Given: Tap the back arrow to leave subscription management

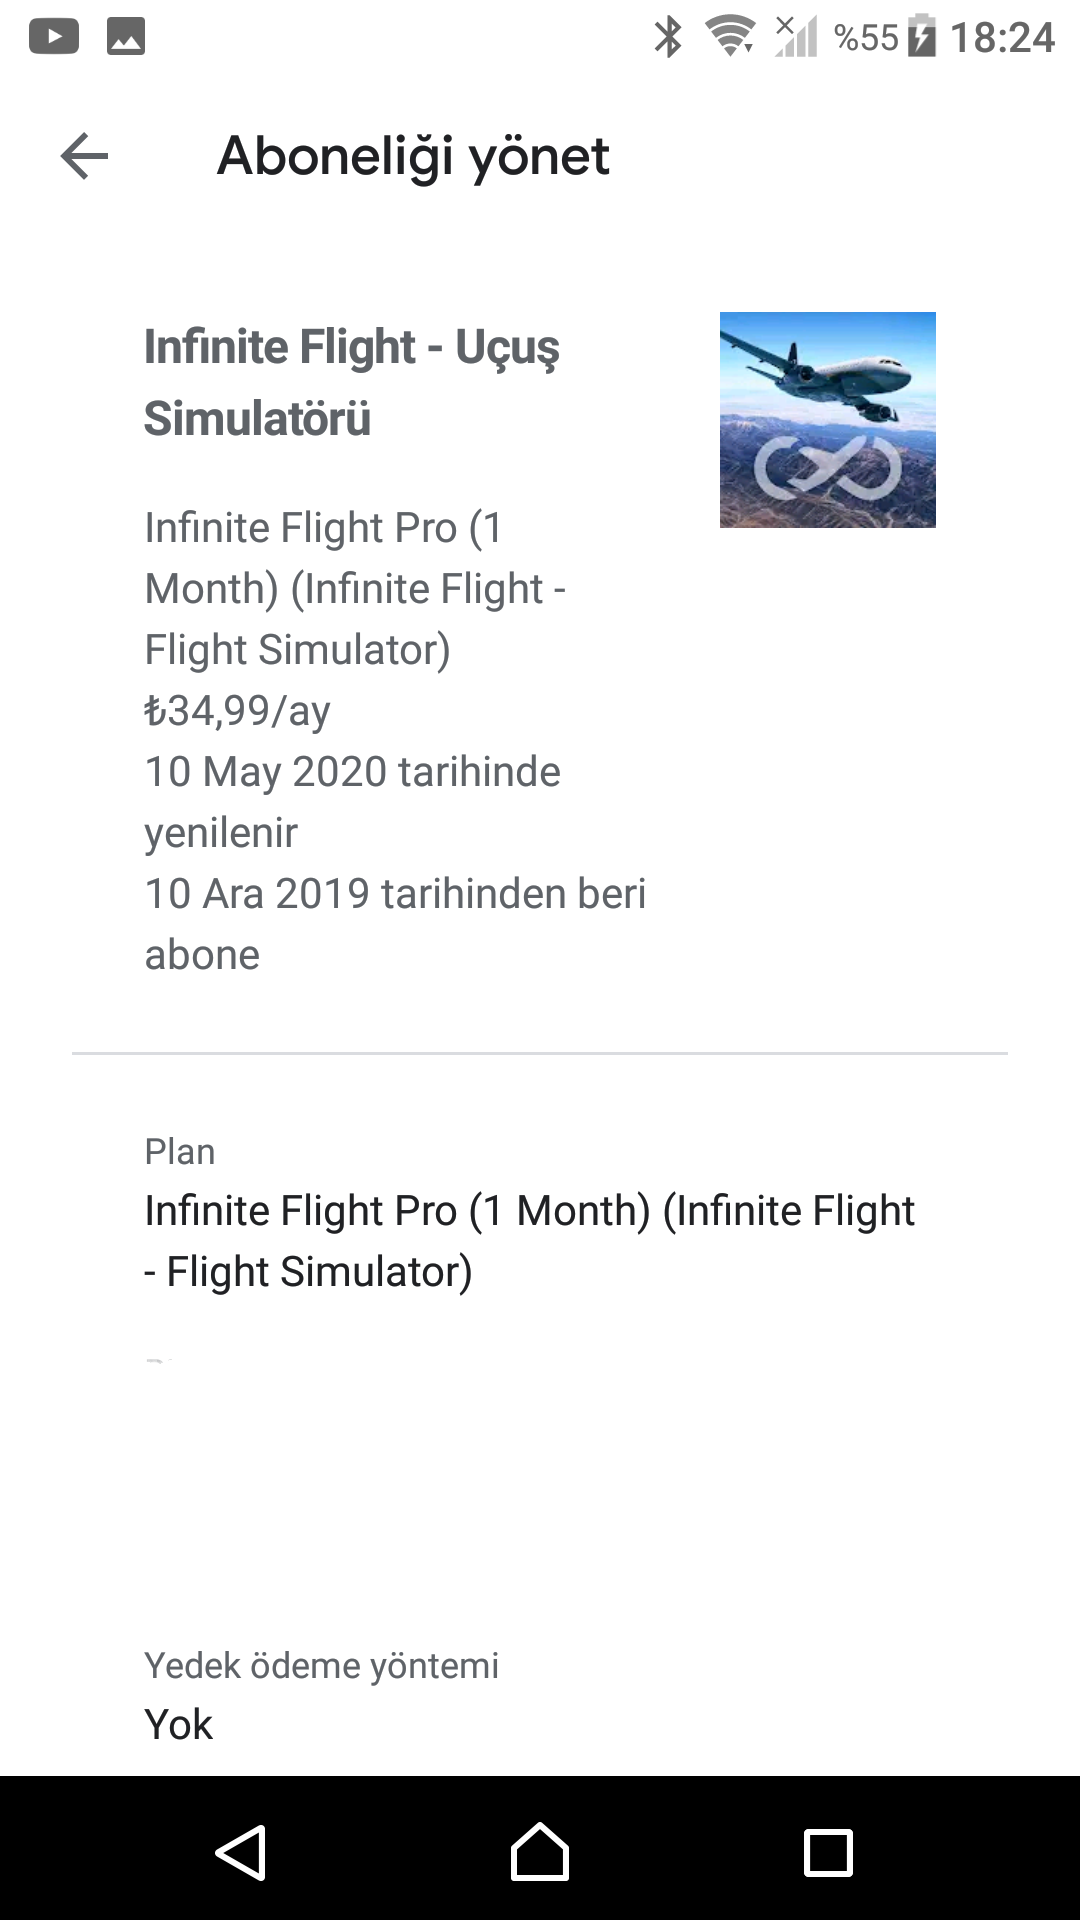Looking at the screenshot, I should pyautogui.click(x=84, y=156).
